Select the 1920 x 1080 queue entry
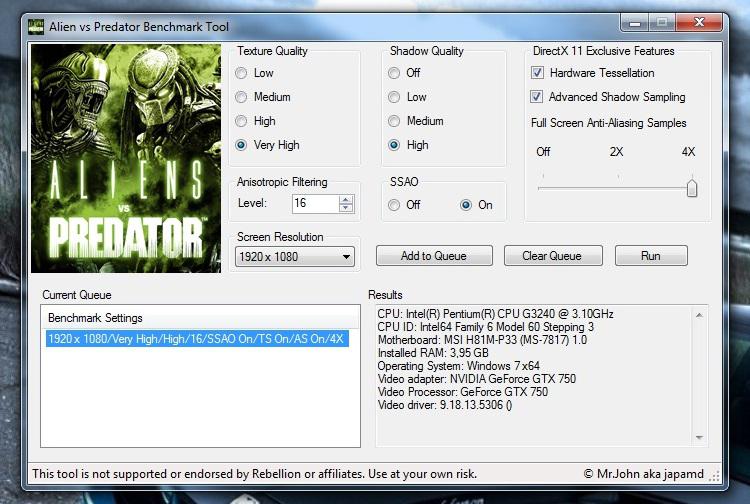Screen dimensions: 750x504 196,339
